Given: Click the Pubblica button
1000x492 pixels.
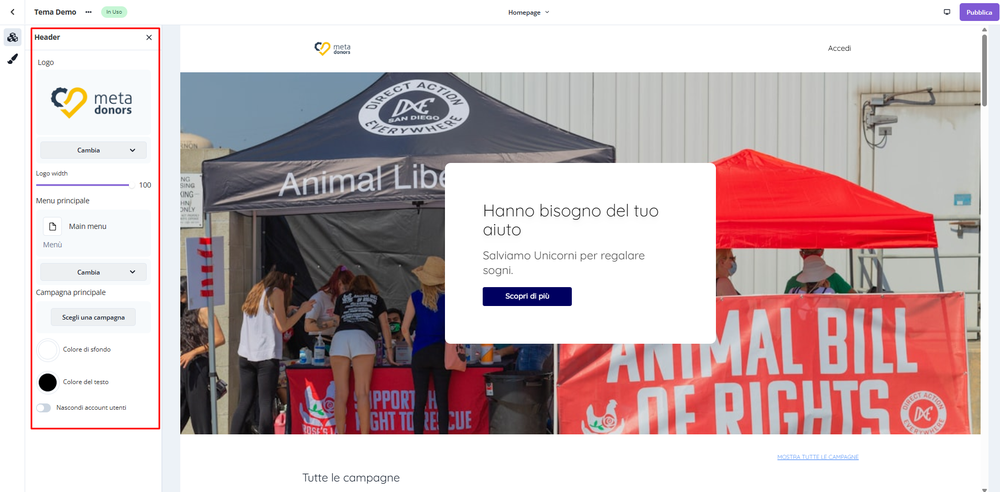Looking at the screenshot, I should pos(978,12).
